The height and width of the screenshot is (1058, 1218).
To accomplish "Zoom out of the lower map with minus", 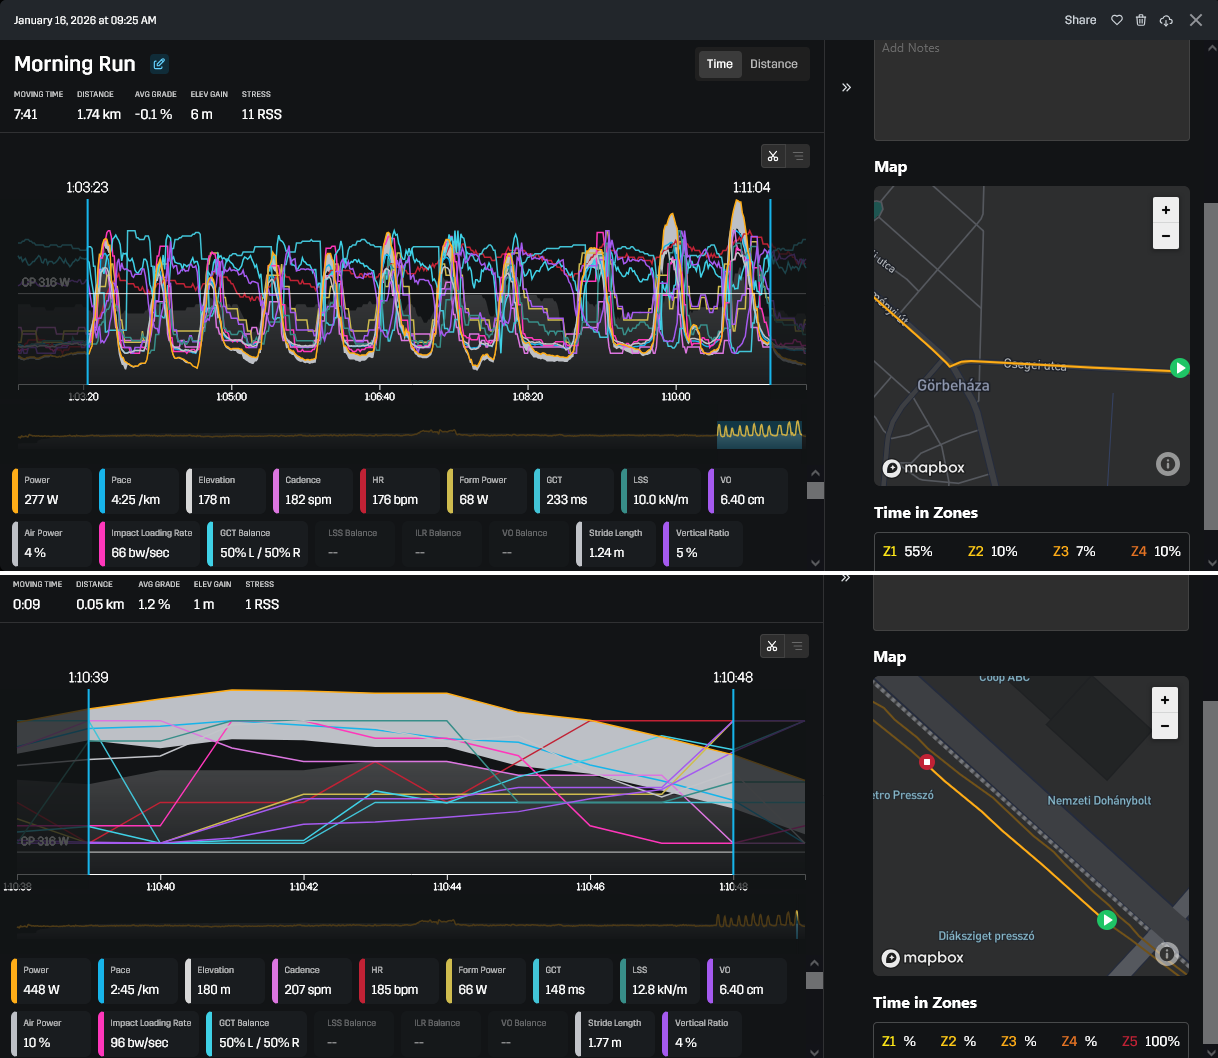I will (x=1165, y=726).
